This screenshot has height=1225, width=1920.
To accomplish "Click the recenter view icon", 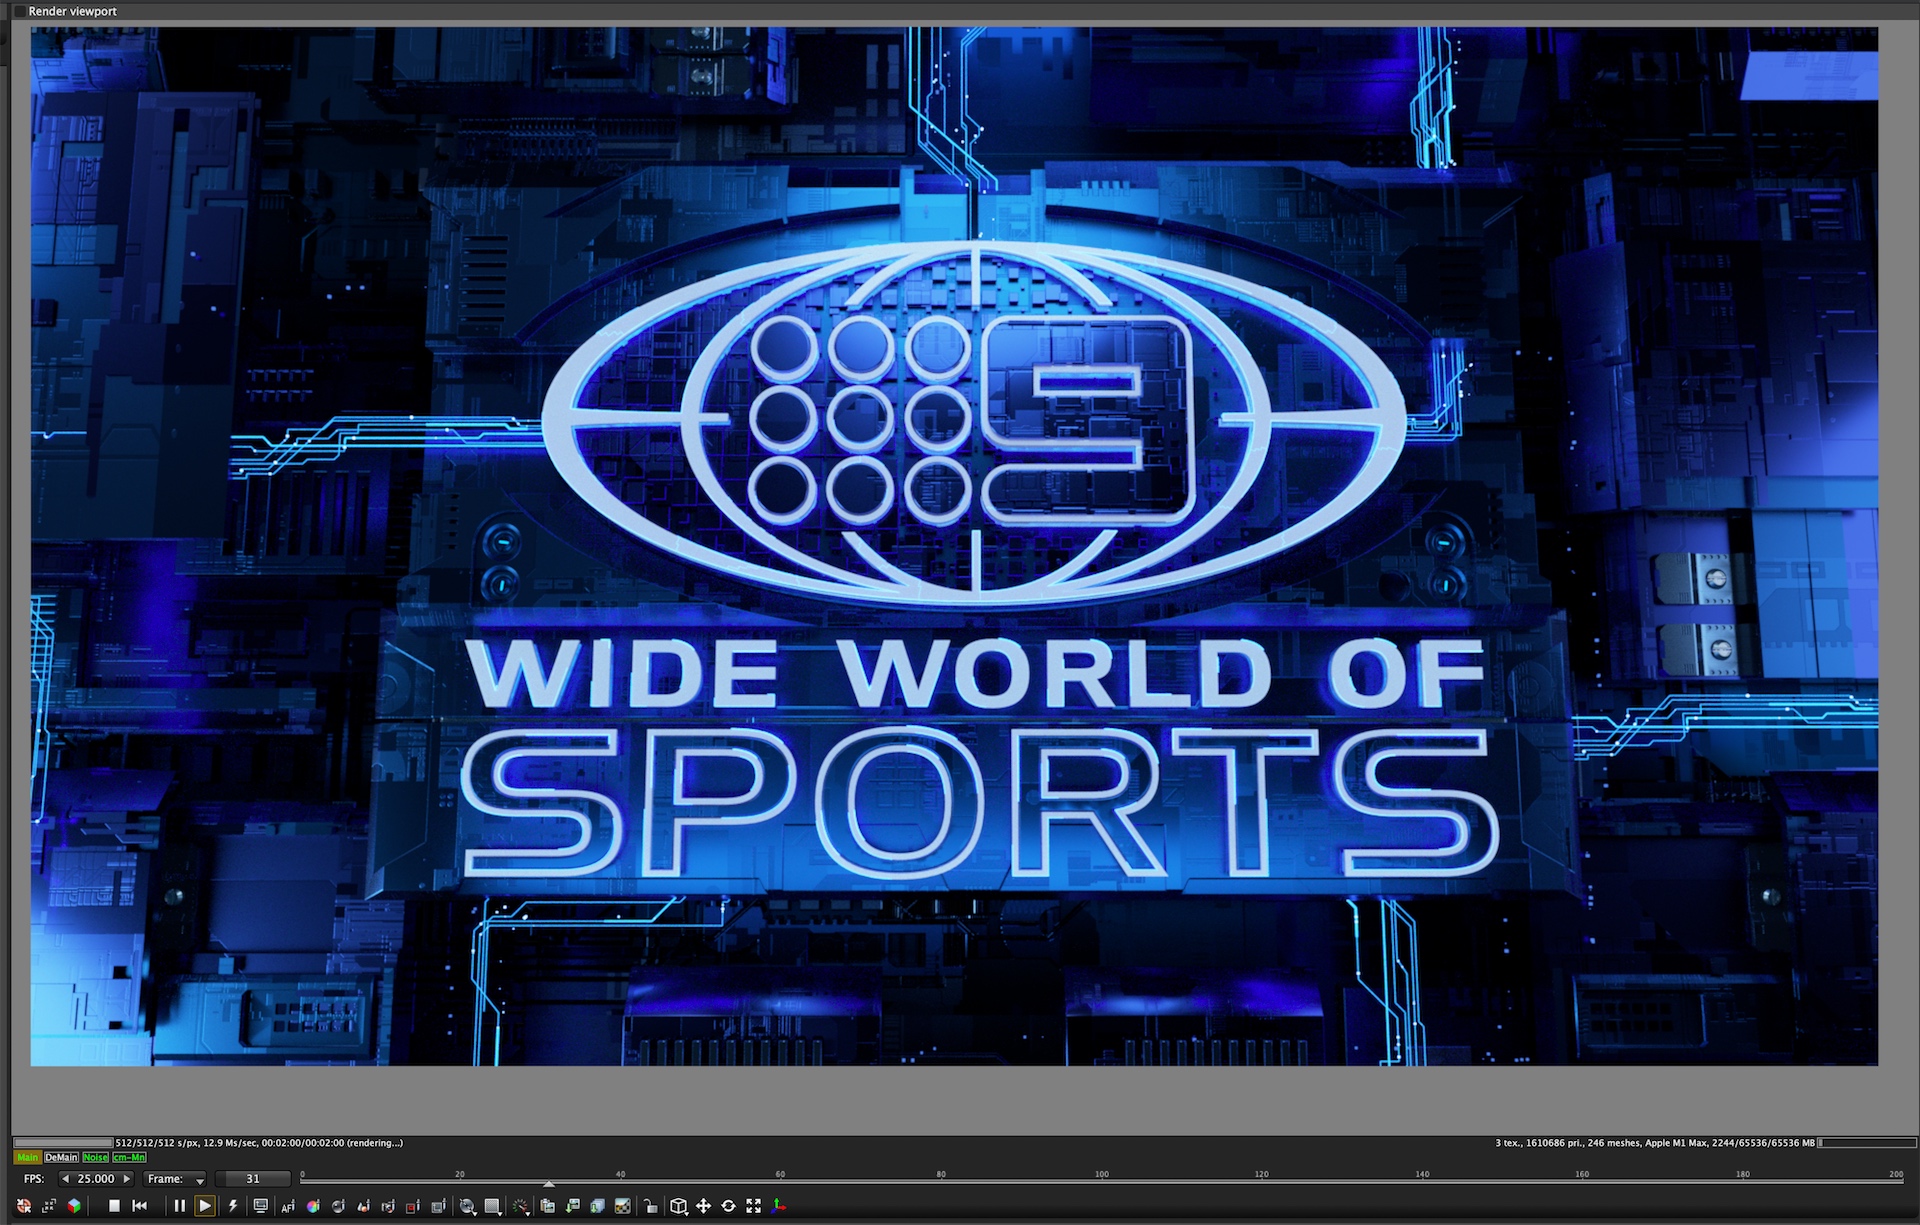I will click(x=24, y=1206).
